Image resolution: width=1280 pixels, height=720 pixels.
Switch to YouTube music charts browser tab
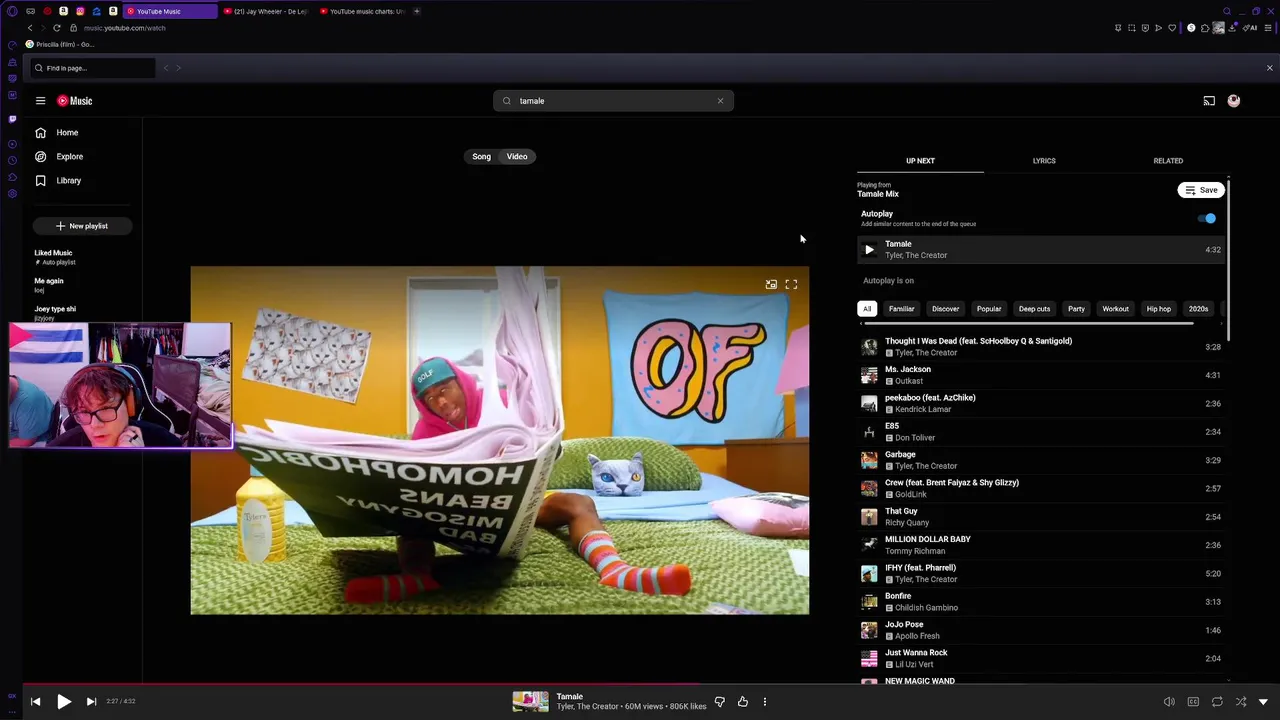(x=361, y=11)
